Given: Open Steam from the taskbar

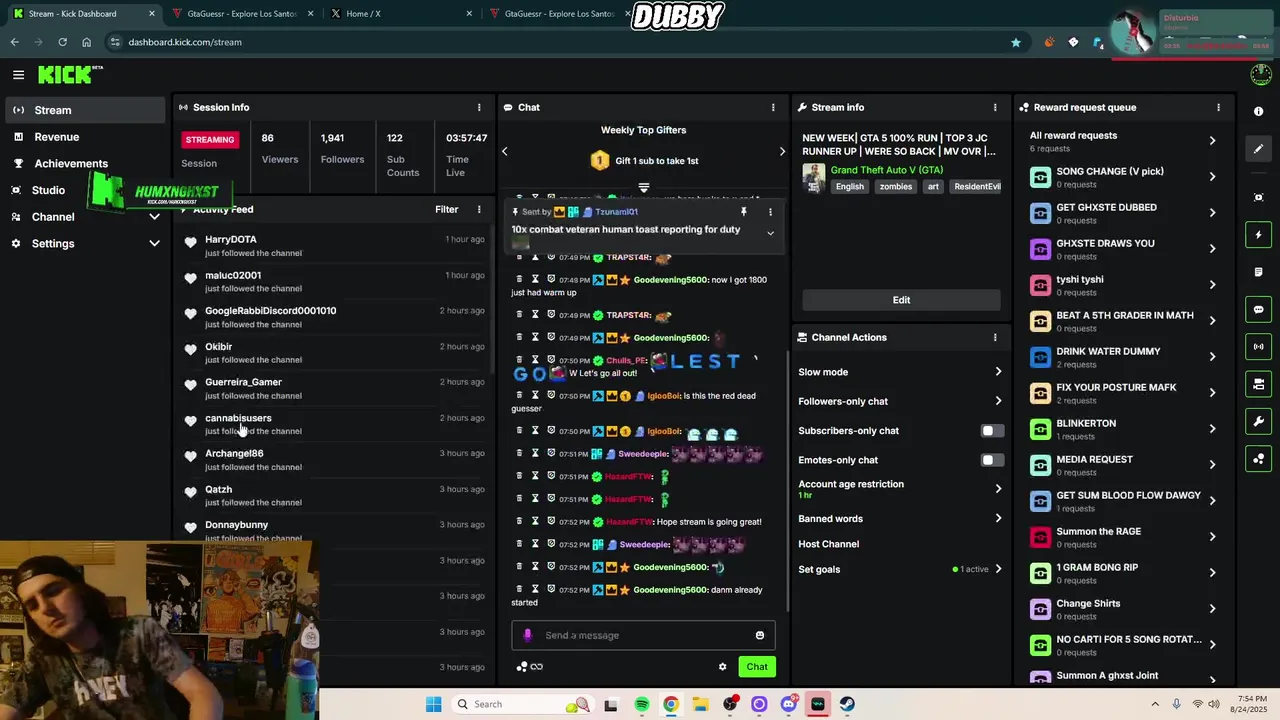Looking at the screenshot, I should pyautogui.click(x=847, y=704).
